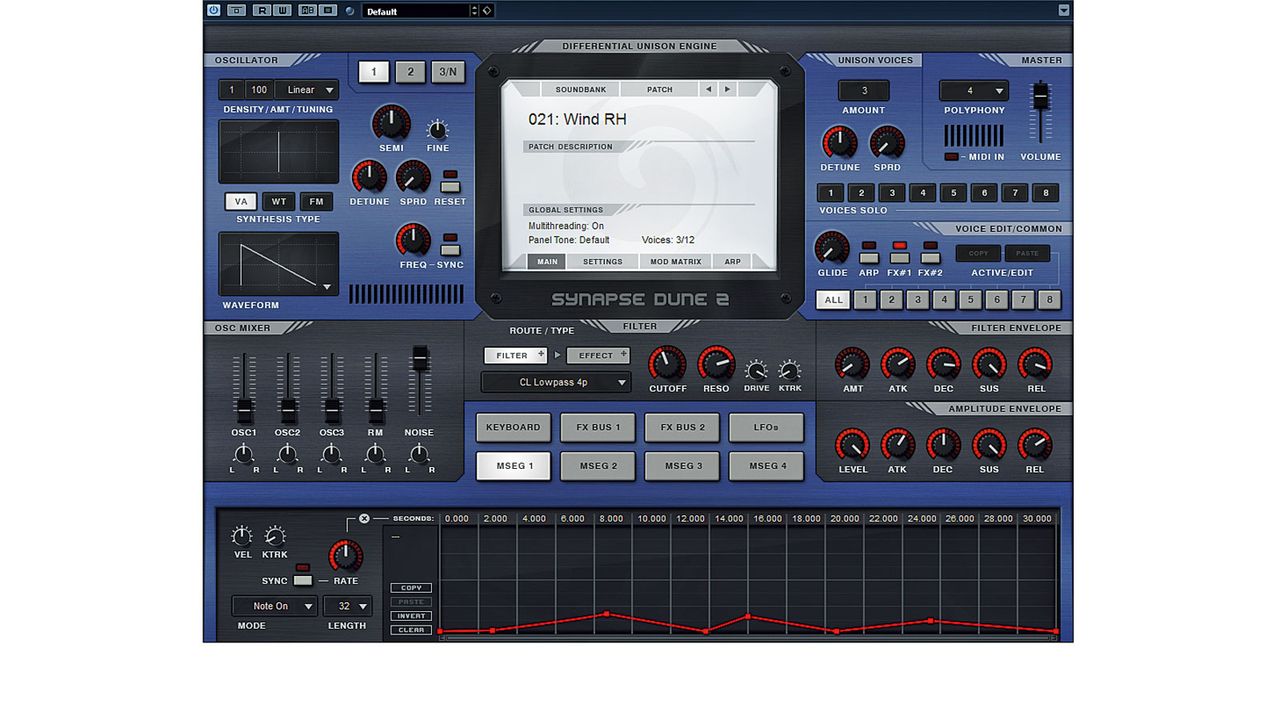
Task: Select the 3/N oscillator tab
Action: coord(448,72)
